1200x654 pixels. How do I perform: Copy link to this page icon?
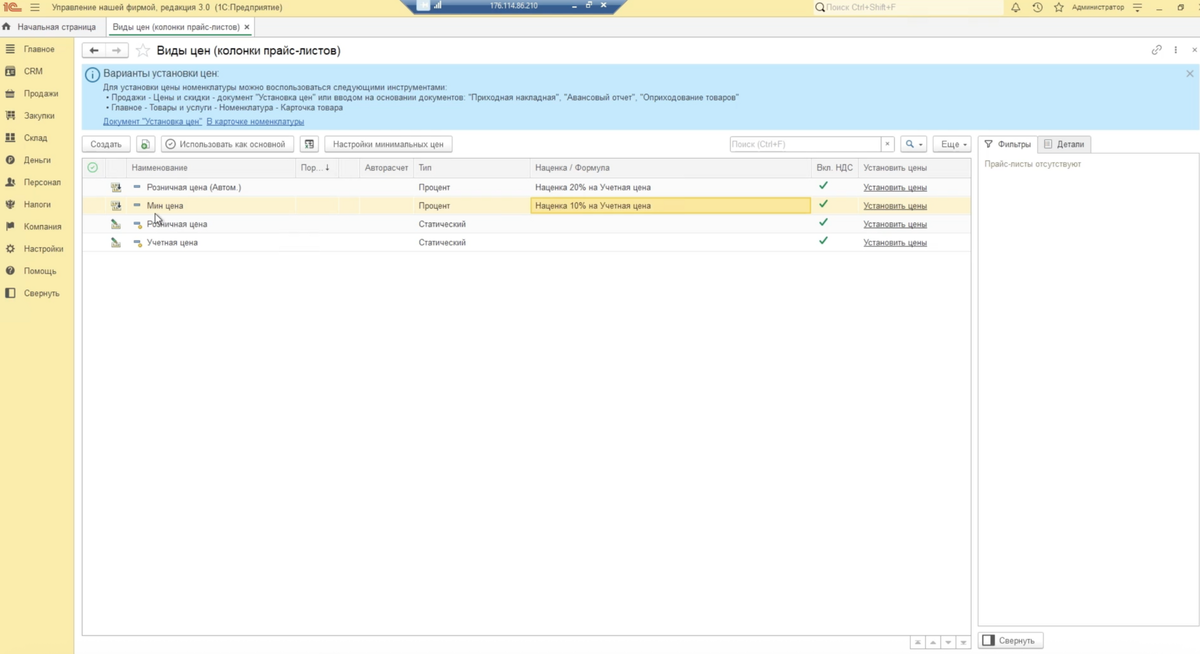(1157, 50)
